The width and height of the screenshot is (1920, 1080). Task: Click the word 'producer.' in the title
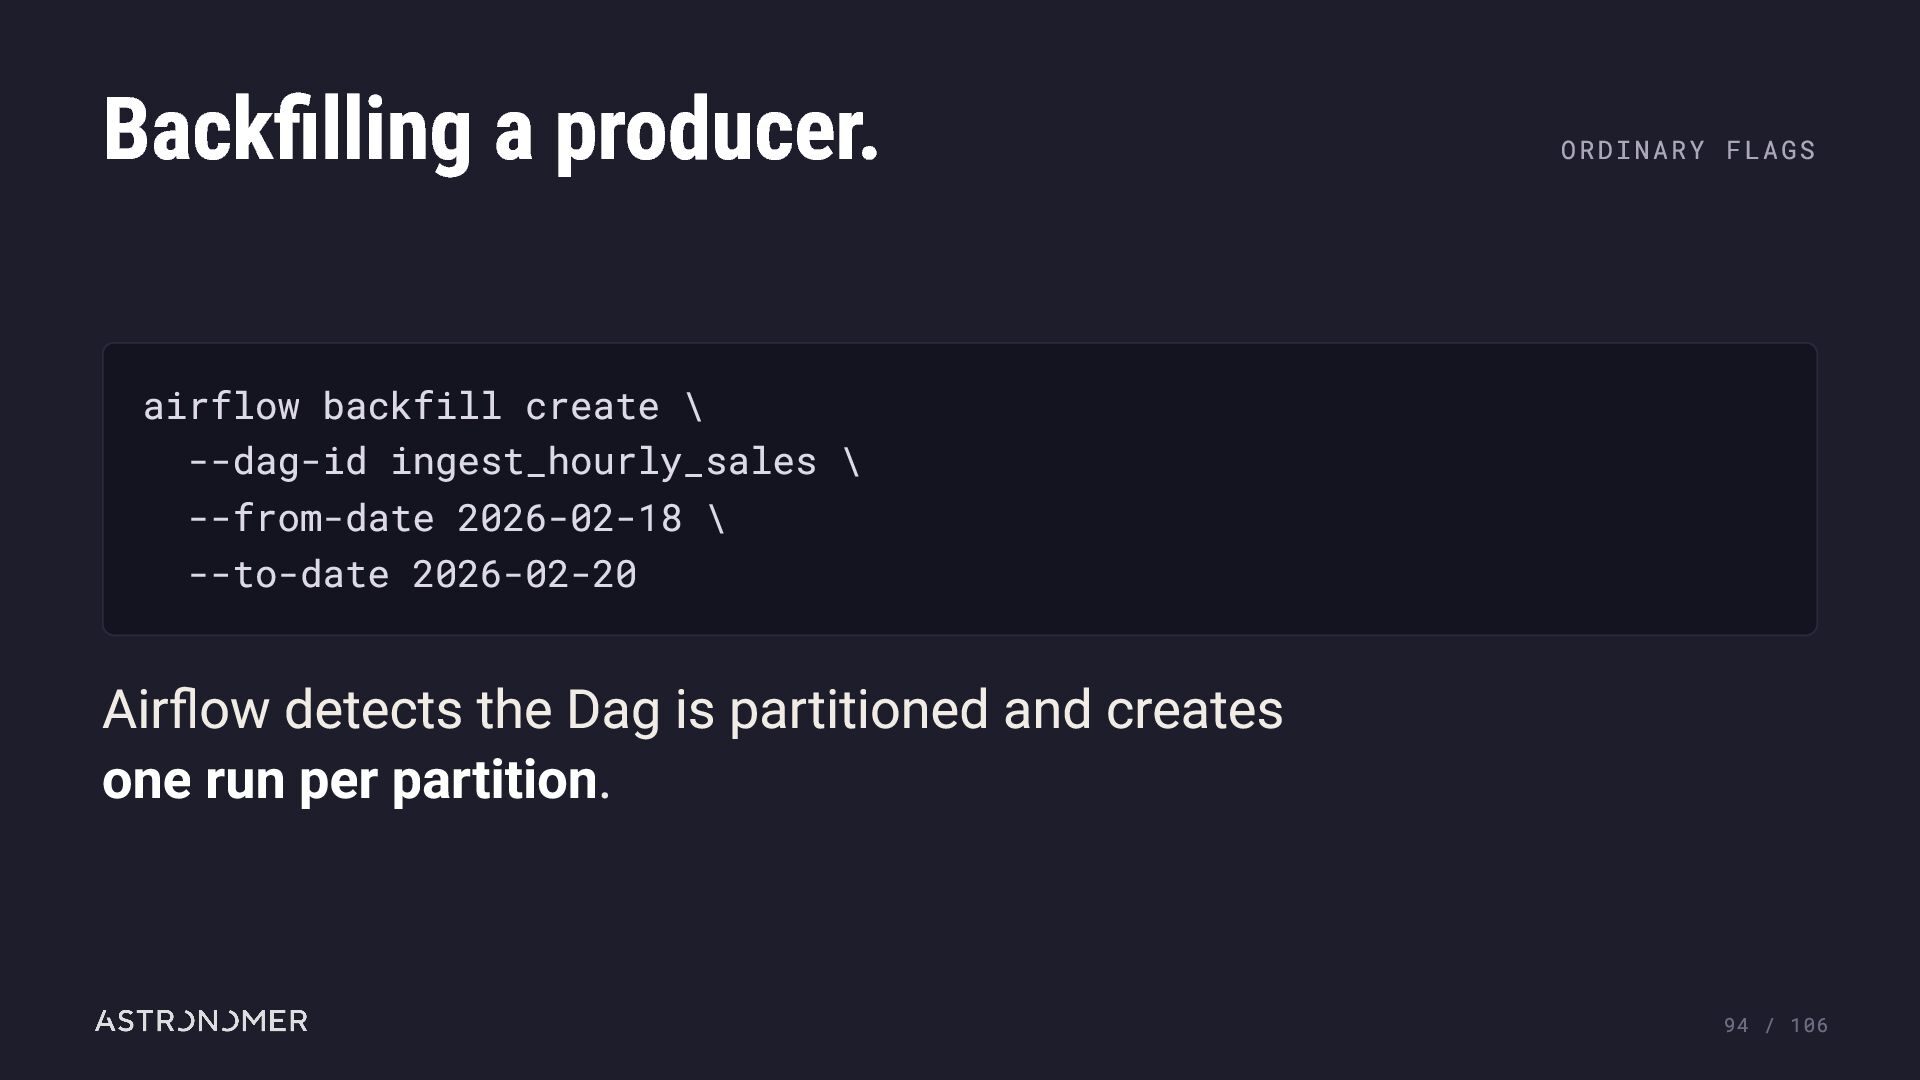717,131
